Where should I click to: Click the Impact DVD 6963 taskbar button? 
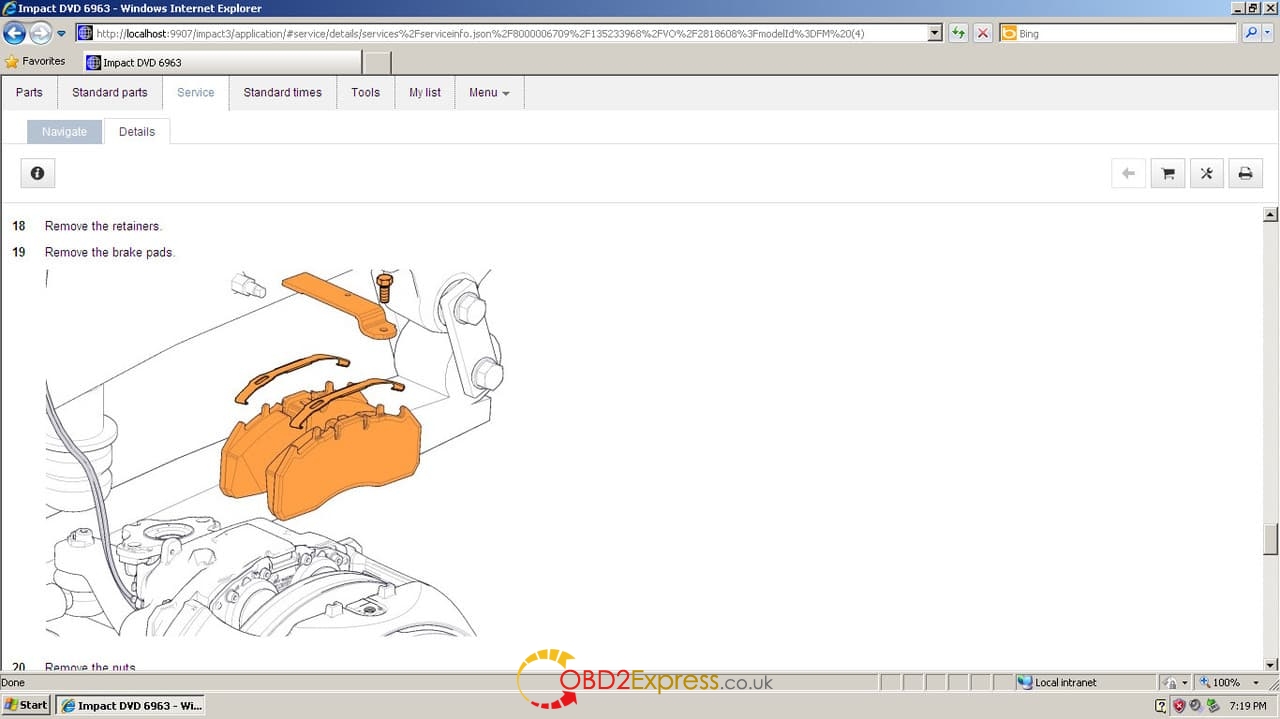131,705
